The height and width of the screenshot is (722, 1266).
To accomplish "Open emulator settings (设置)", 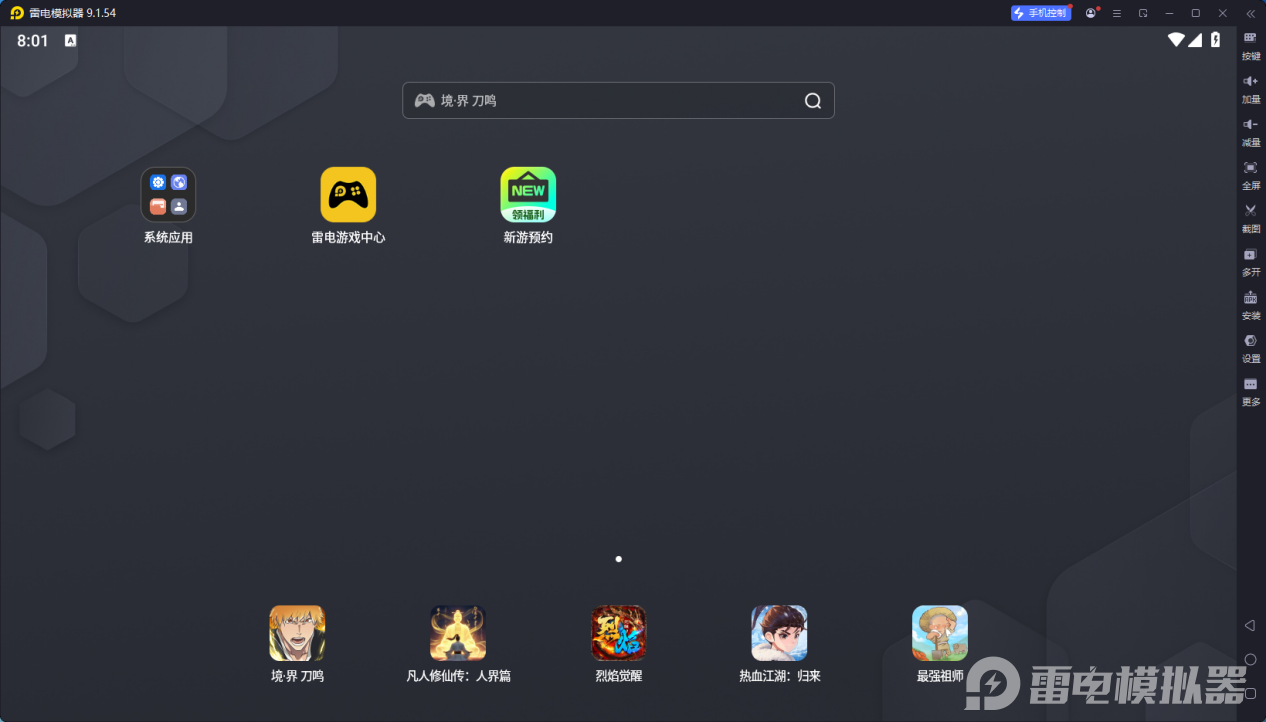I will (x=1250, y=346).
